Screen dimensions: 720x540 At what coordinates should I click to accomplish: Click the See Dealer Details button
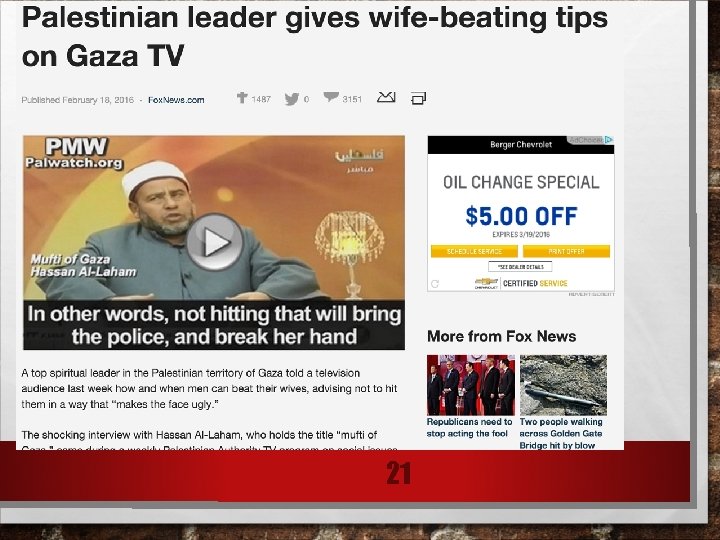tap(520, 267)
